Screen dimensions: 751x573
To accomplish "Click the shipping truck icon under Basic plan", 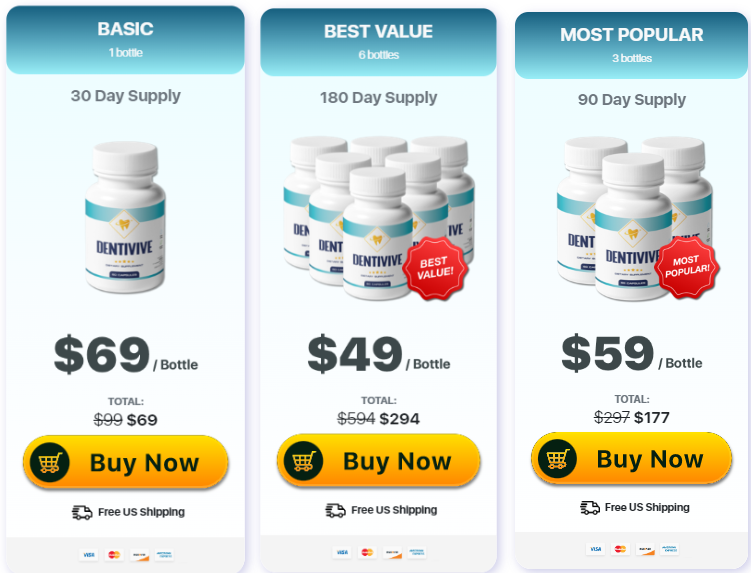I will tap(82, 512).
